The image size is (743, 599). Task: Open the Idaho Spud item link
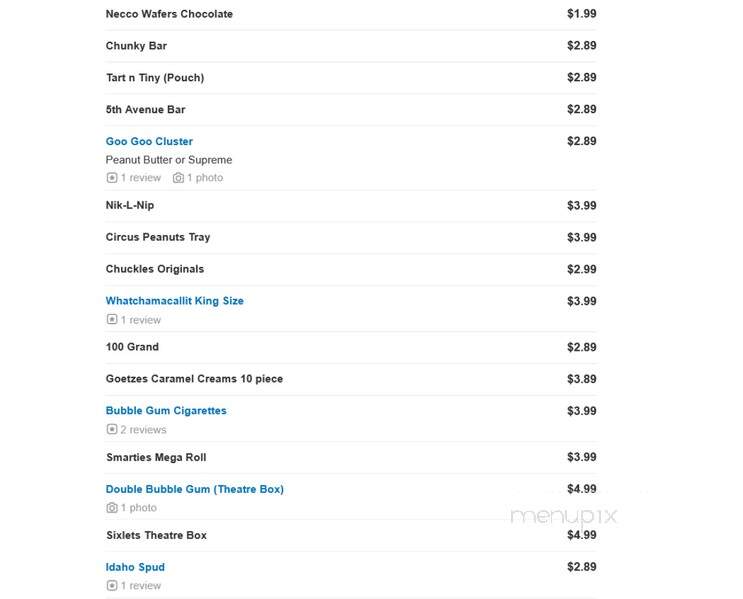(x=135, y=567)
